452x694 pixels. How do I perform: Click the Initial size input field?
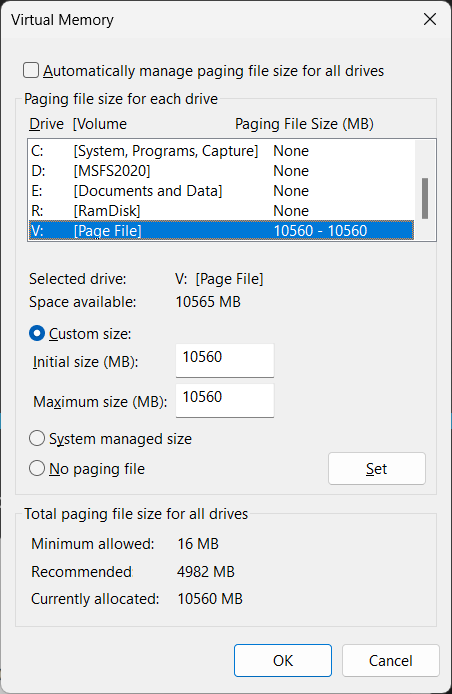point(225,360)
